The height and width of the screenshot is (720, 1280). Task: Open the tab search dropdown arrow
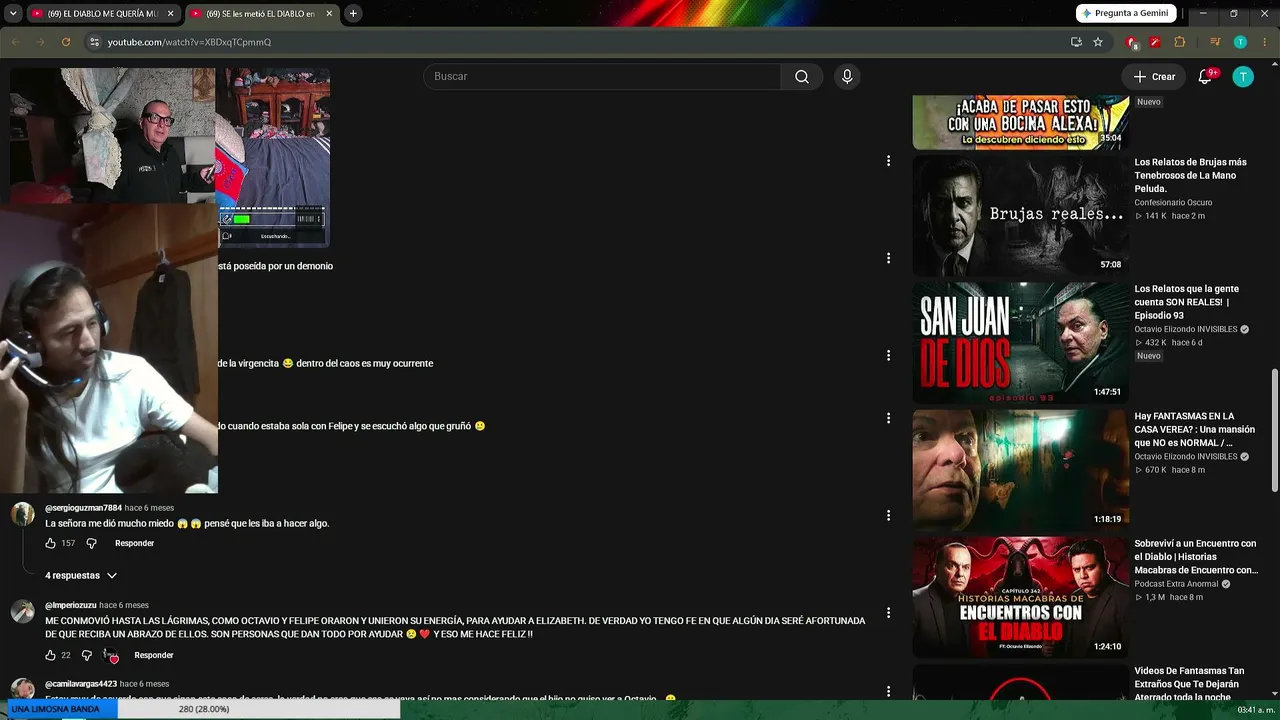(x=13, y=14)
